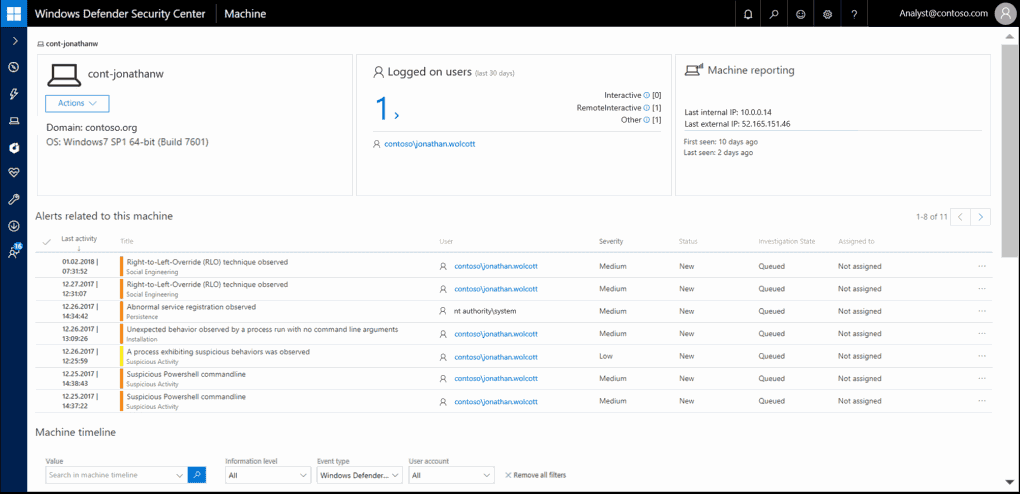Open more options for Low severity alert row
The height and width of the screenshot is (494, 1024).
point(982,356)
